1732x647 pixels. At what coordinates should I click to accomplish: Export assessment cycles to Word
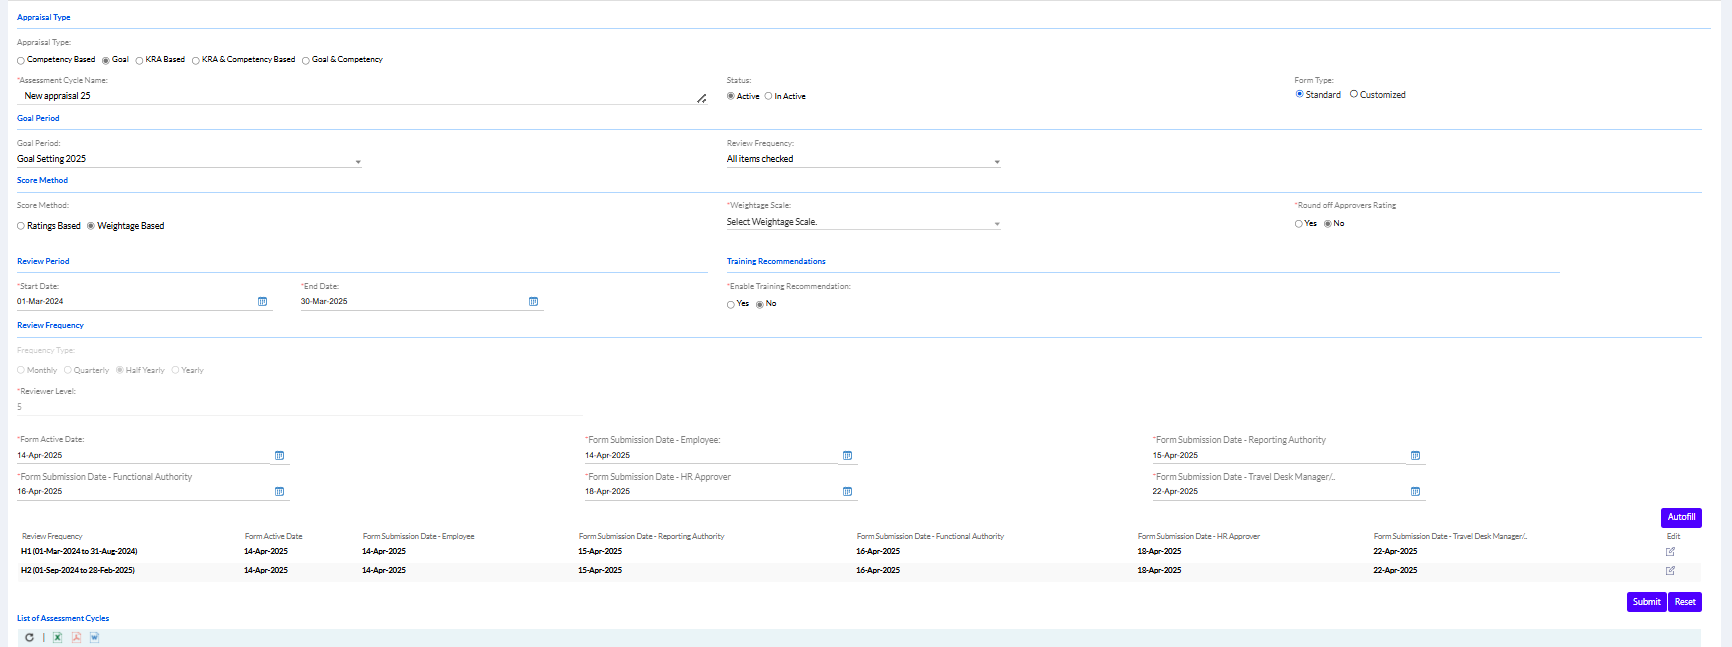[x=94, y=637]
